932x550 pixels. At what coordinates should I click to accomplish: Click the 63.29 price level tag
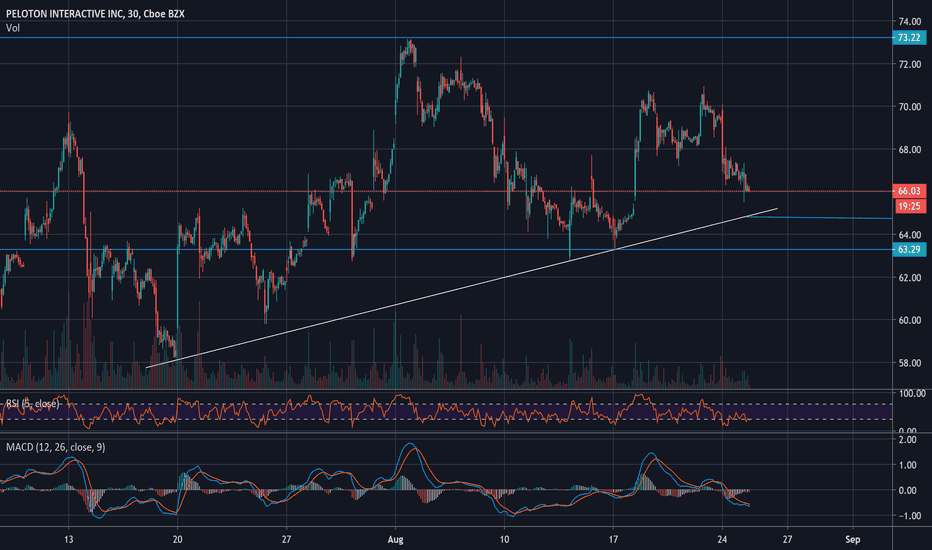[909, 249]
